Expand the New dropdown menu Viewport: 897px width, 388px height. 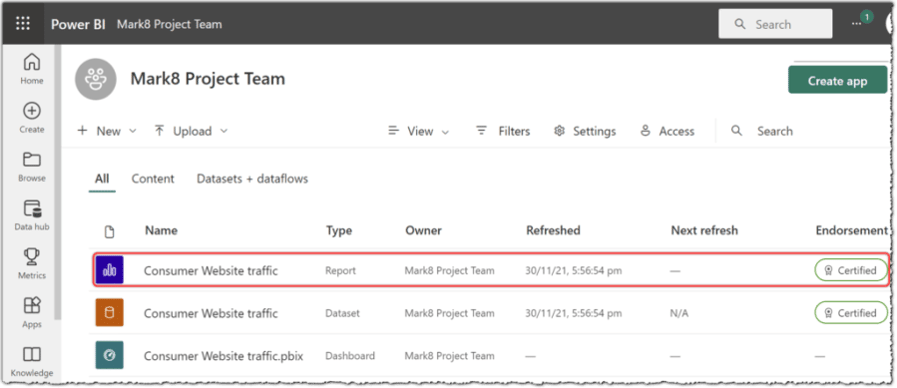(x=107, y=131)
